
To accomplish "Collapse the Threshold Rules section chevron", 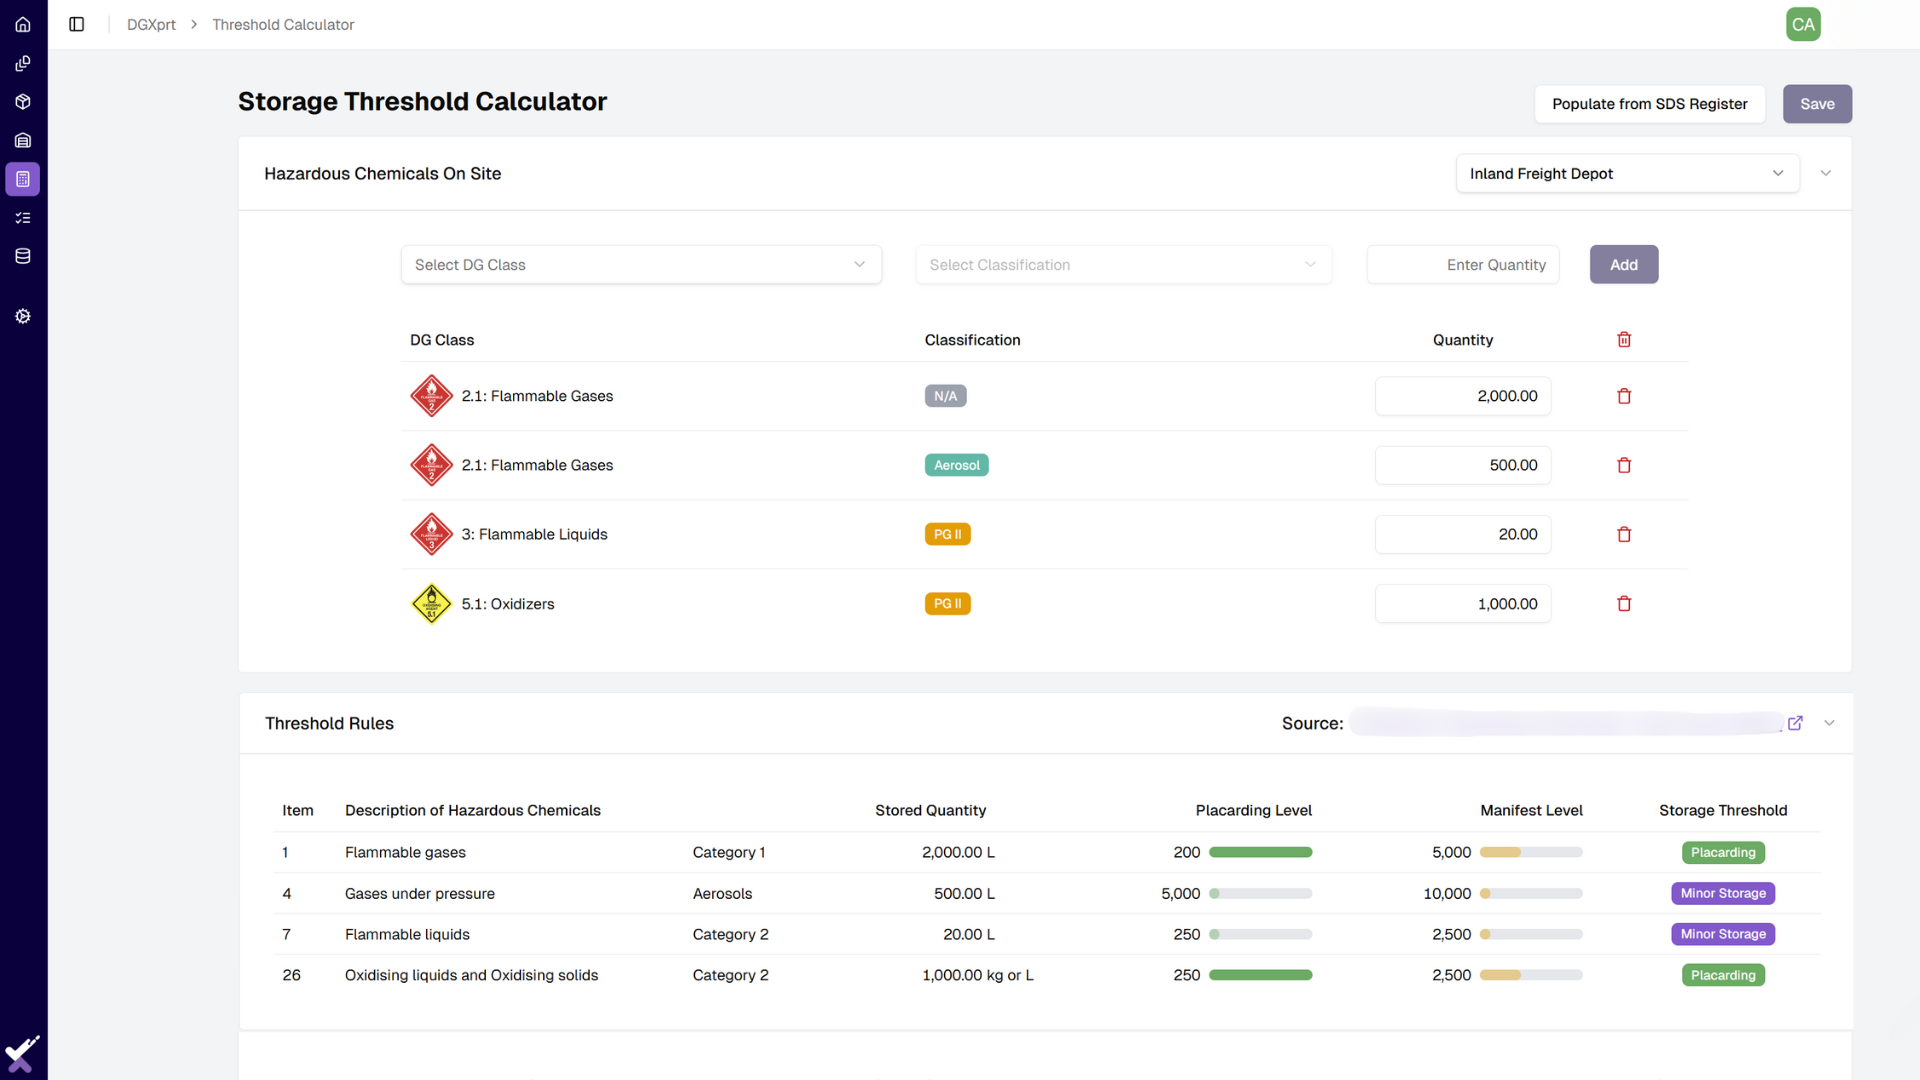I will [x=1828, y=722].
